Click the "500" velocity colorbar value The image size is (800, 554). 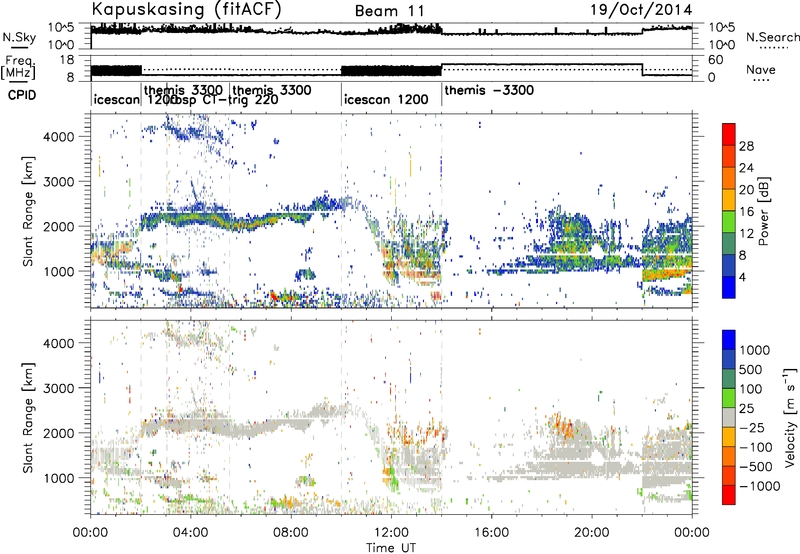point(751,369)
